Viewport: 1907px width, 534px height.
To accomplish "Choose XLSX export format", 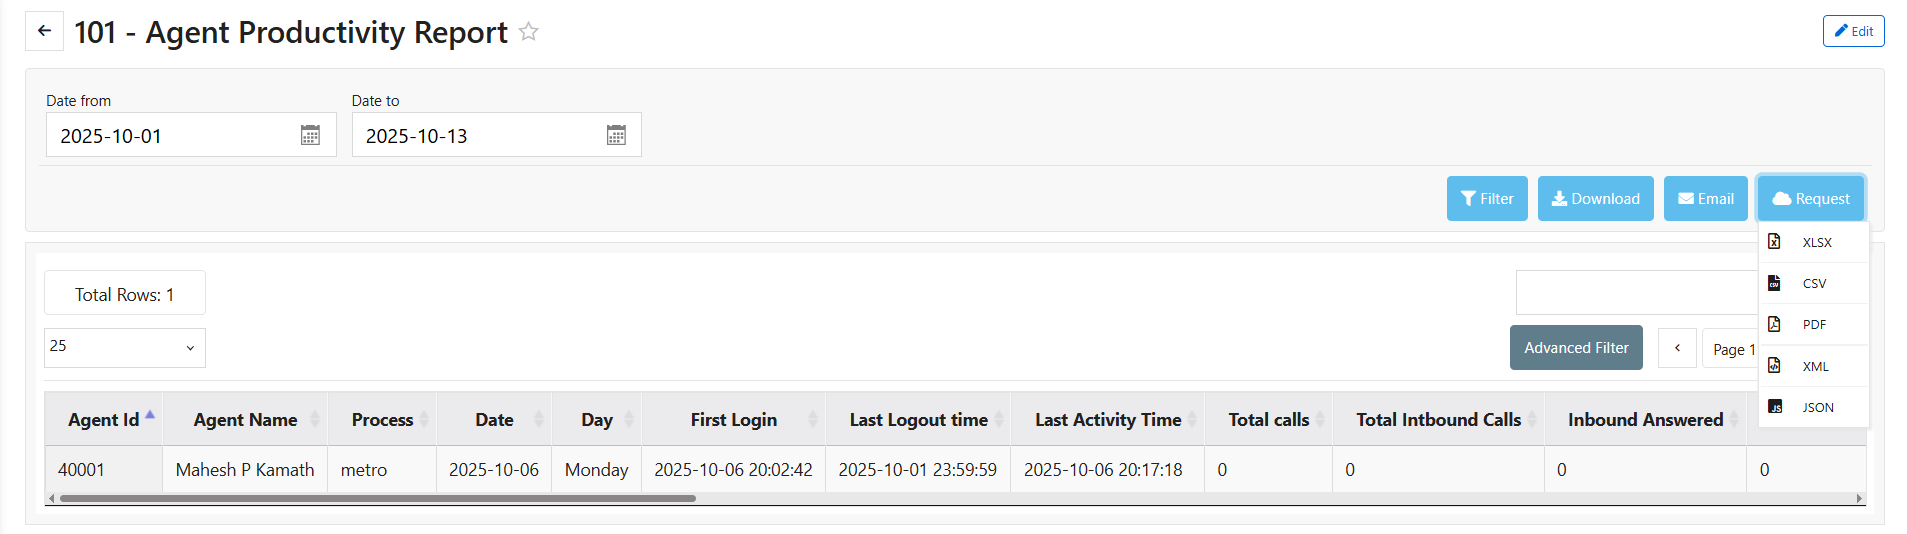I will click(1816, 242).
